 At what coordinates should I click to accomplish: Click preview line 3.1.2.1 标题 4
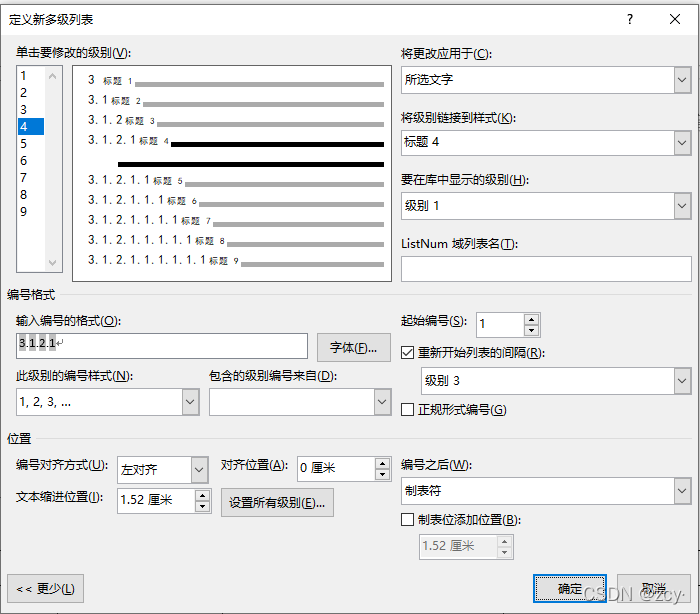point(236,141)
